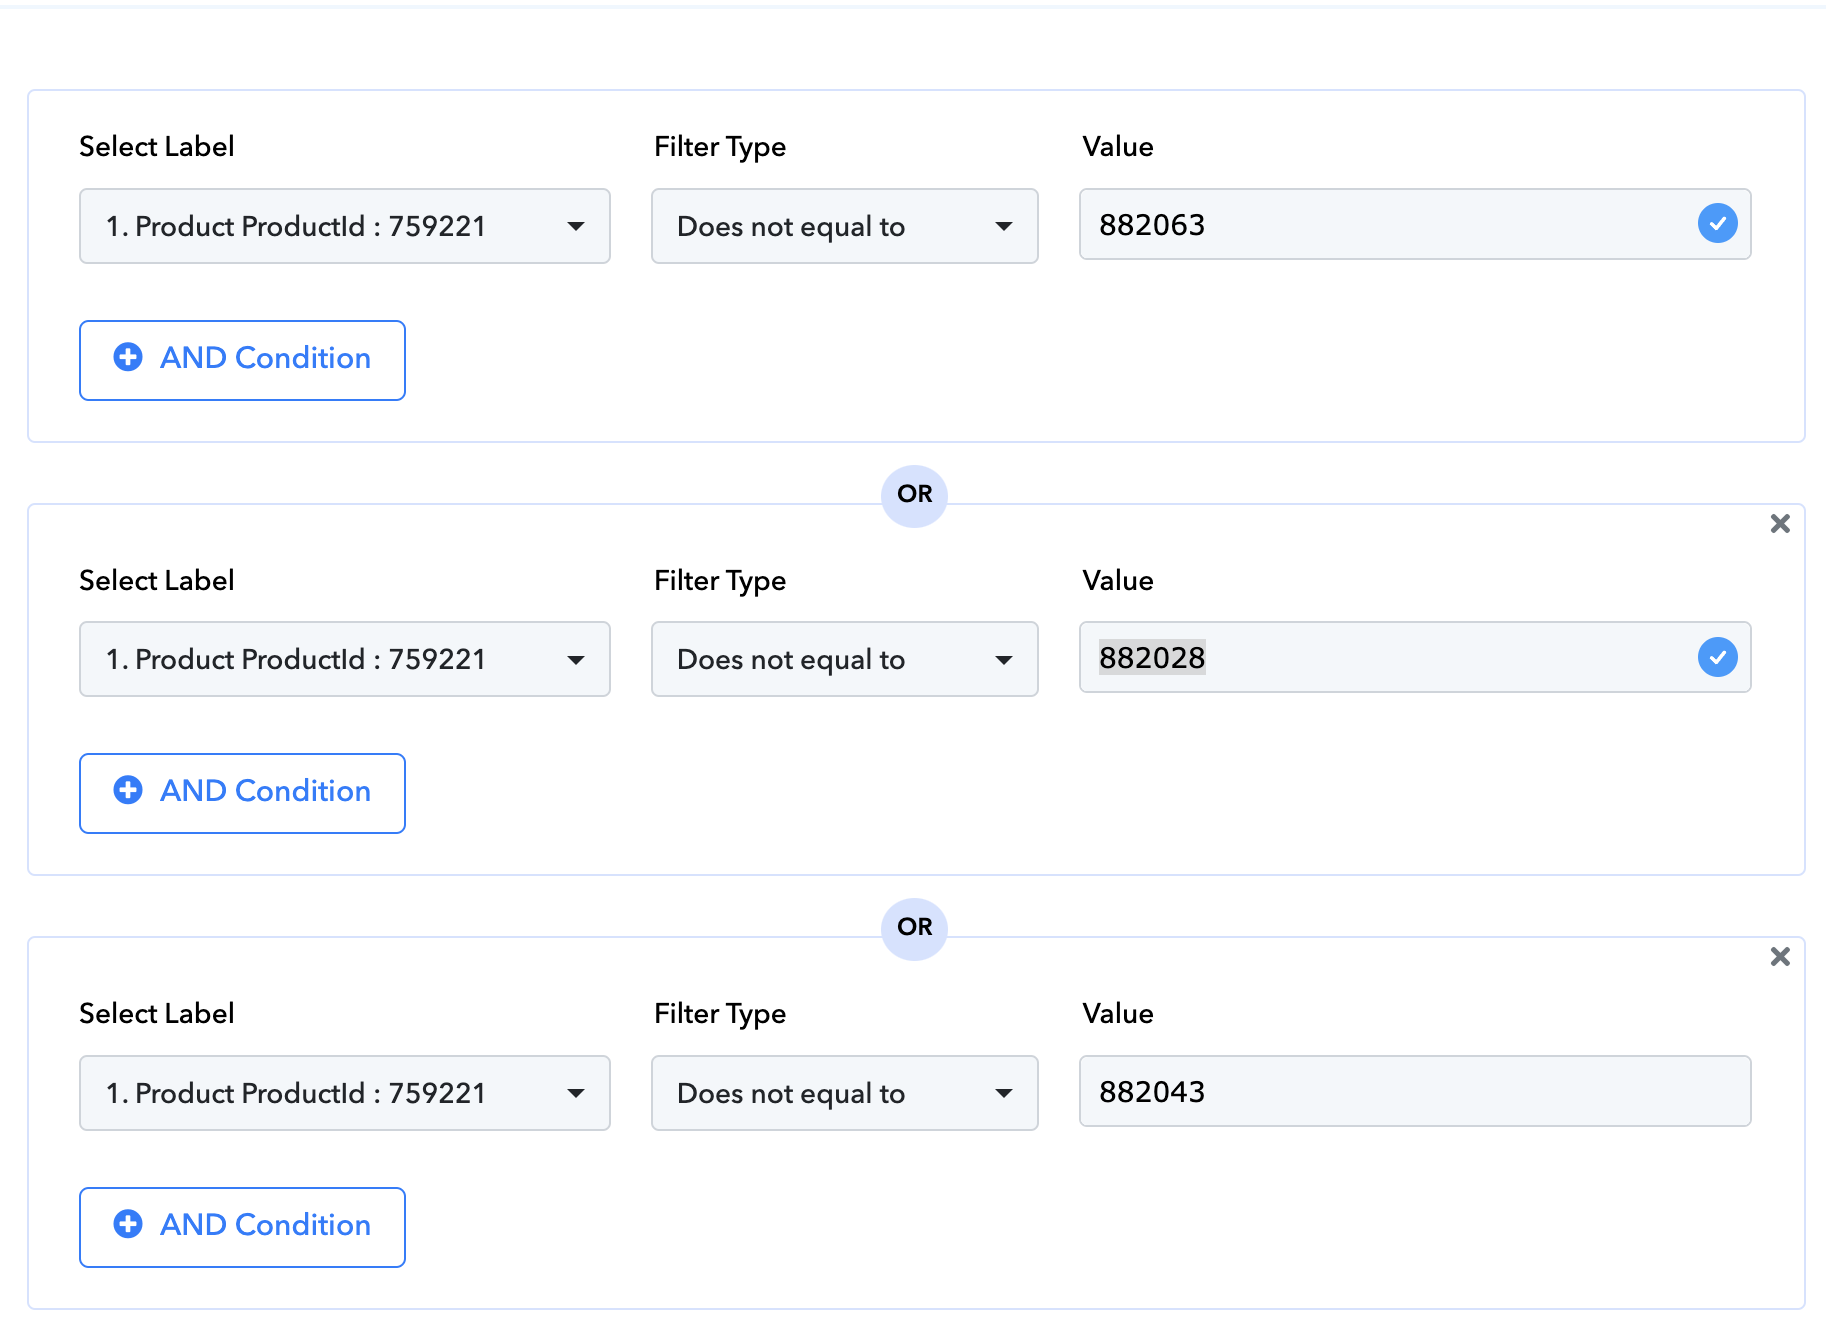Viewport: 1826px width, 1328px height.
Task: Open the Filter Type dropdown in the first filter group
Action: [x=845, y=226]
